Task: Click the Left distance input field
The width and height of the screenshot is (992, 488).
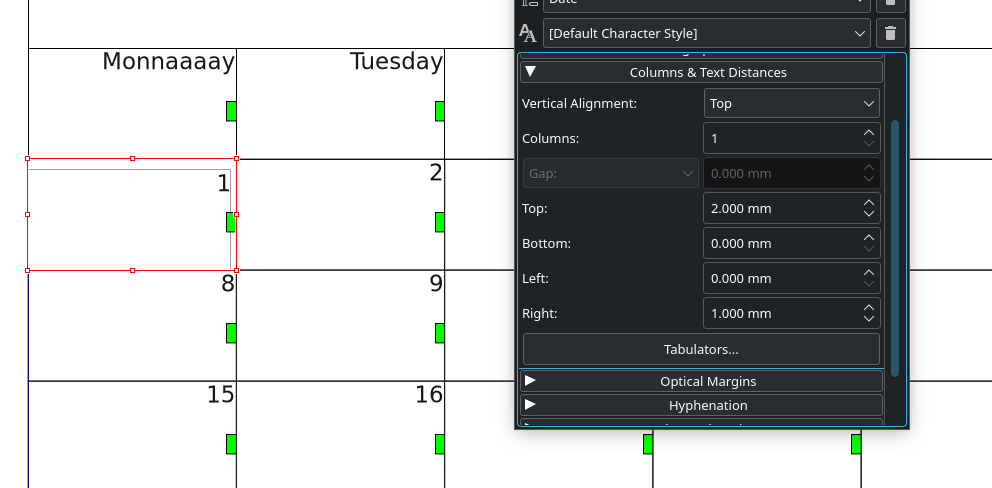Action: pos(780,278)
